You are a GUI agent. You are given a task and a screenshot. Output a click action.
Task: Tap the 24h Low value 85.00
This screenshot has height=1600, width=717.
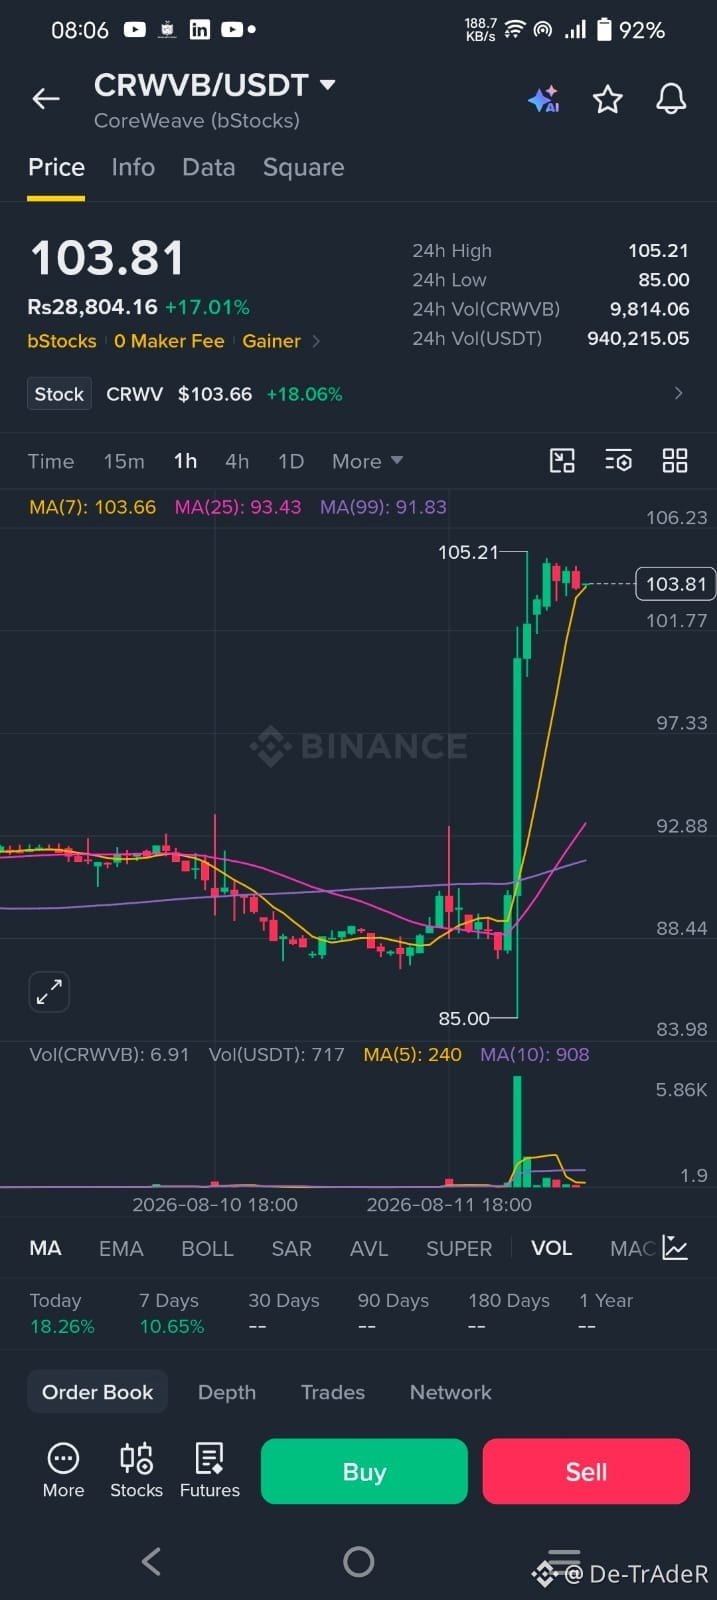[x=664, y=280]
